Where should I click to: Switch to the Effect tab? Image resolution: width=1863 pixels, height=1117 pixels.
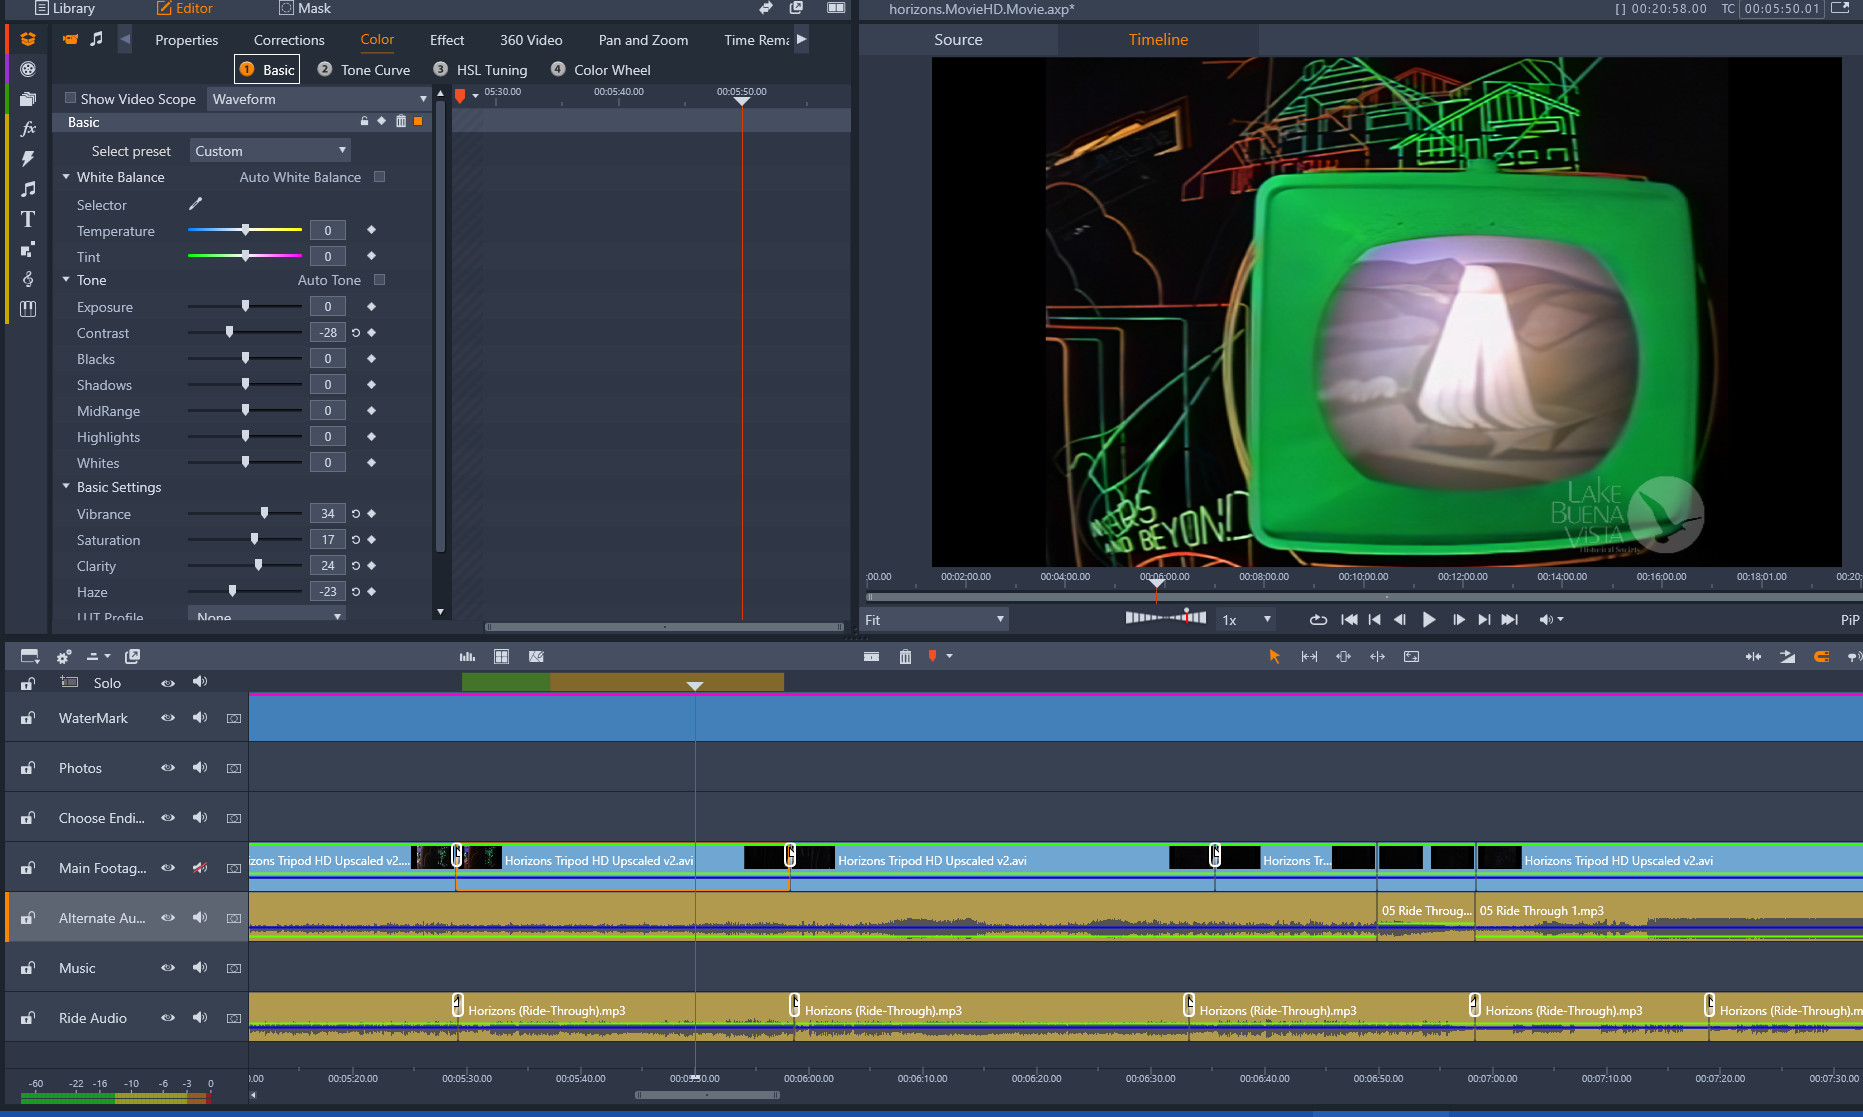[x=447, y=40]
